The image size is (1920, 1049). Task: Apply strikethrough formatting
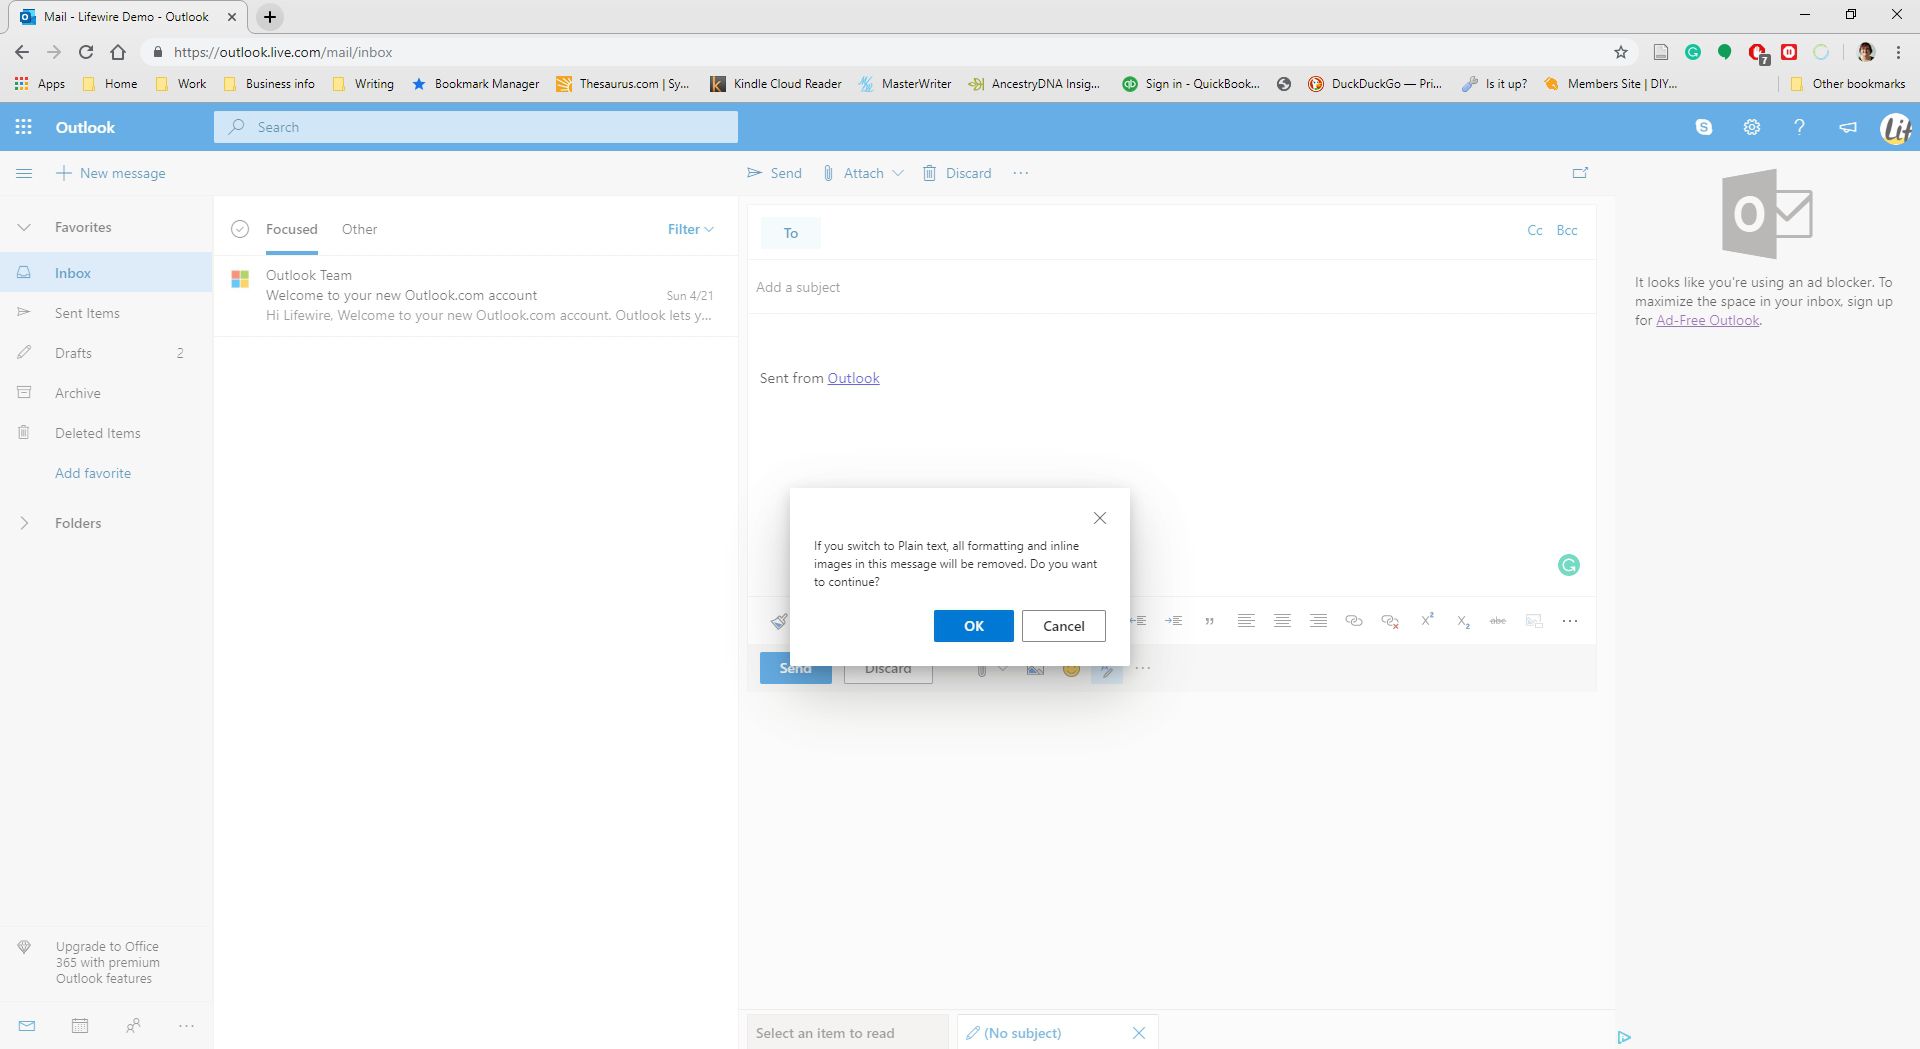click(1498, 621)
